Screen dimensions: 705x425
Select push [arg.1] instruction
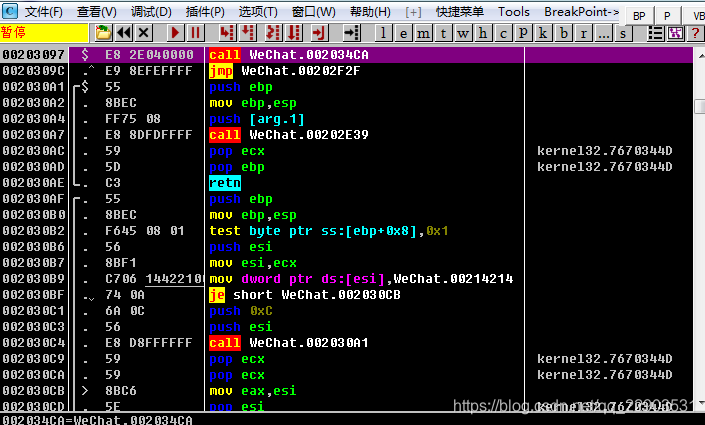(x=257, y=119)
